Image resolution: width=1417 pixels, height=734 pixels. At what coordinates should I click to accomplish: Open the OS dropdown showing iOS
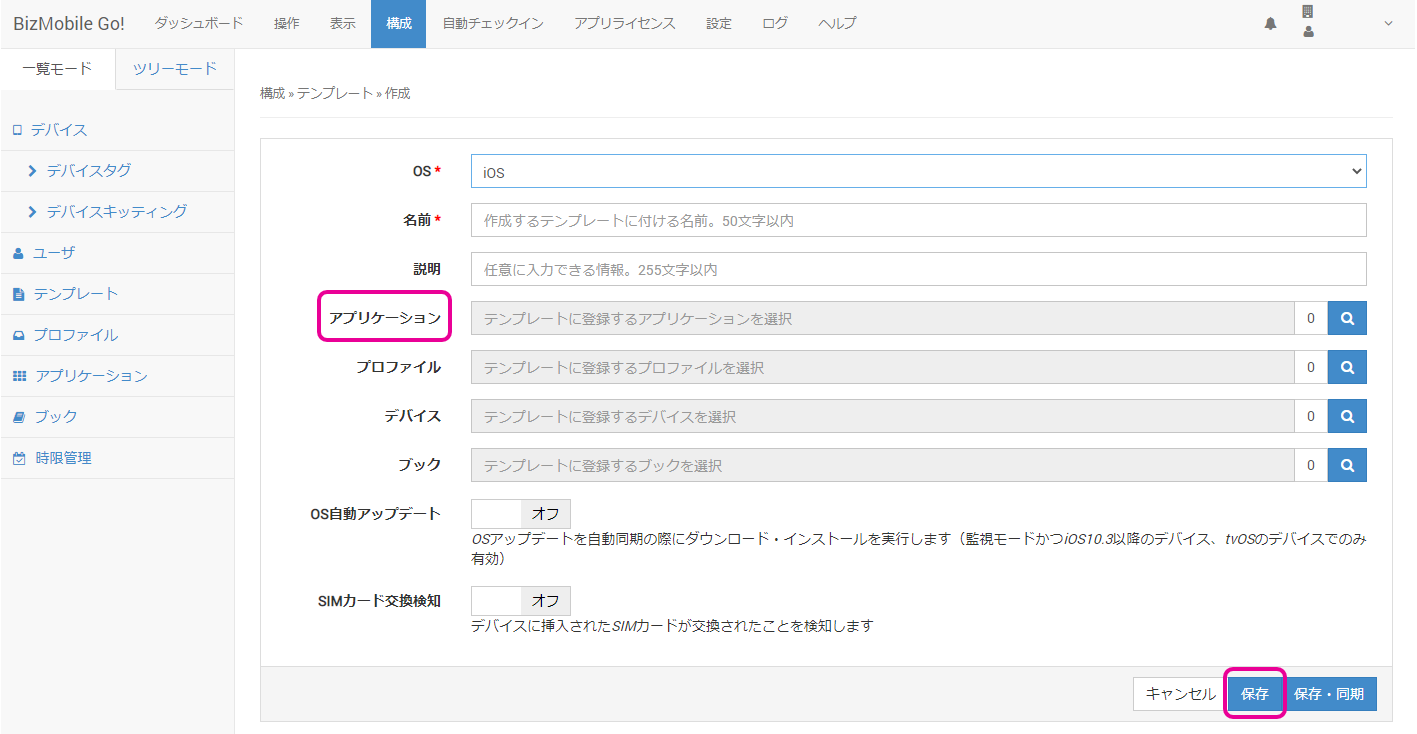918,171
